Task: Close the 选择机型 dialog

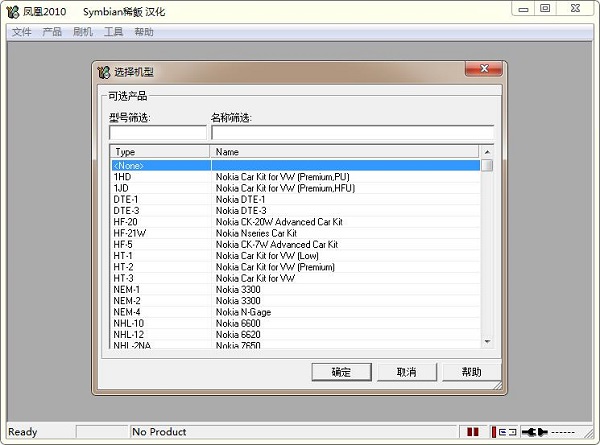Action: [x=484, y=68]
